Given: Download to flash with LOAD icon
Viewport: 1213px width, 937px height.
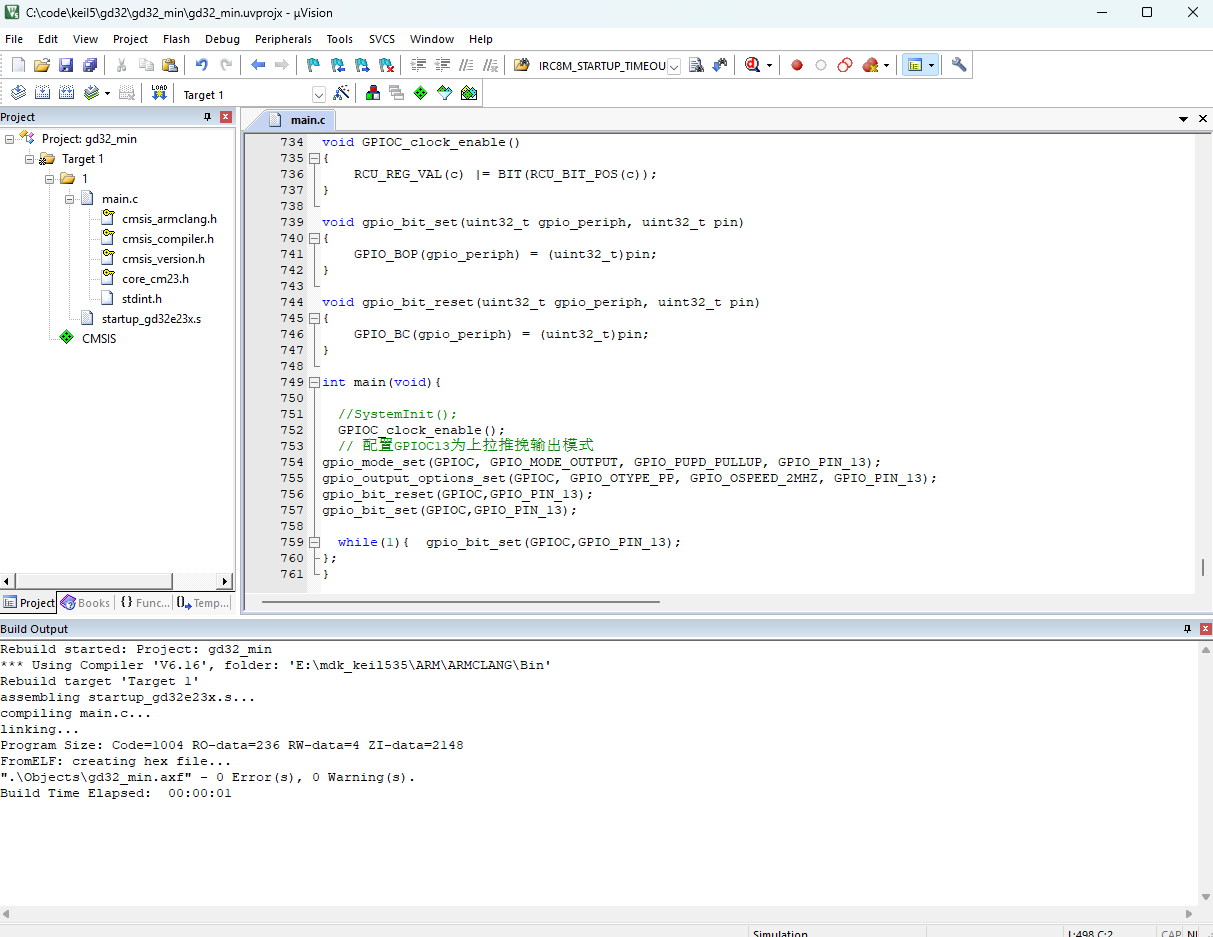Looking at the screenshot, I should coord(159,93).
